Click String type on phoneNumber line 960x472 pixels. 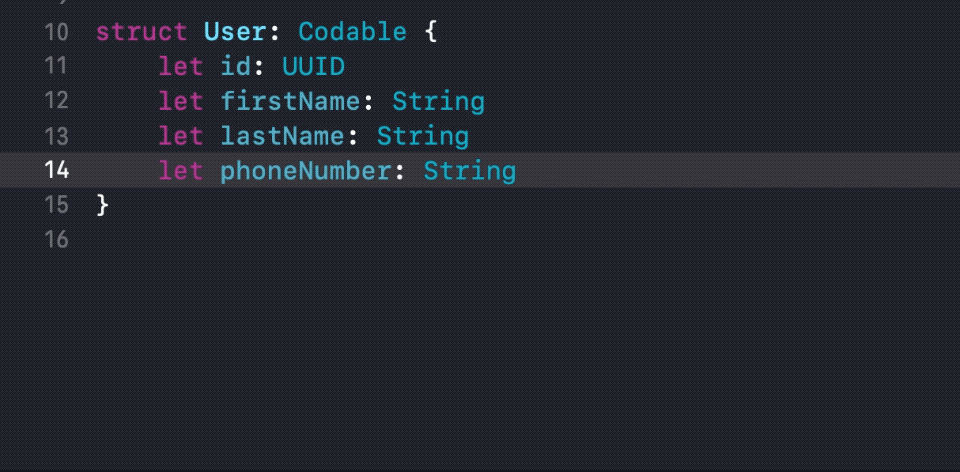point(469,171)
